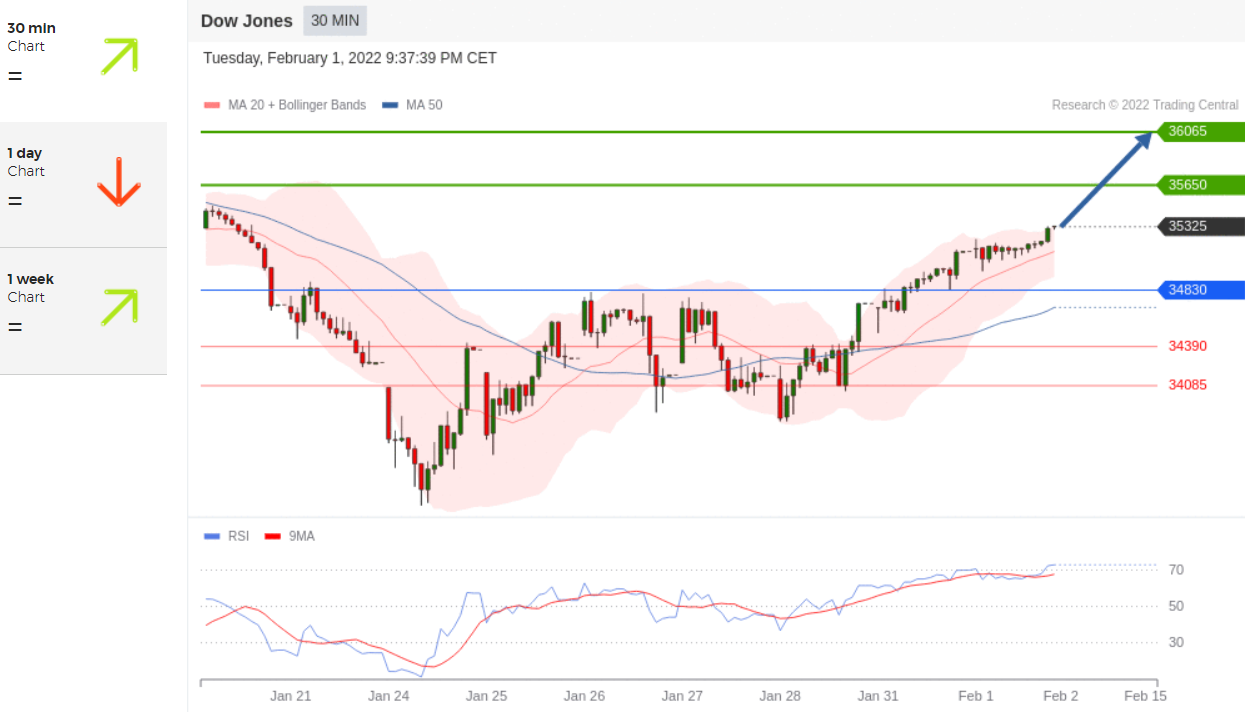This screenshot has height=712, width=1245.
Task: Click the Jan 26 date on the axis
Action: [584, 696]
